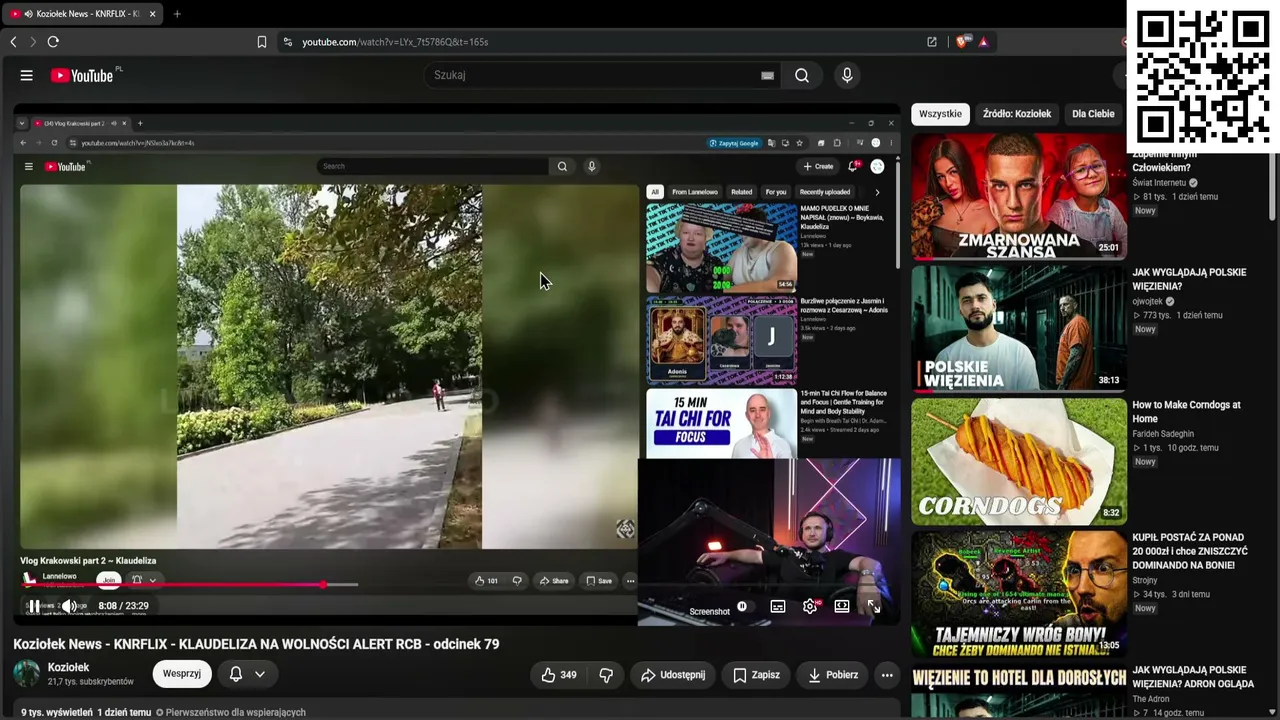Open the YouTube guide hamburger menu
Screen dimensions: 1280x720
[x=27, y=75]
